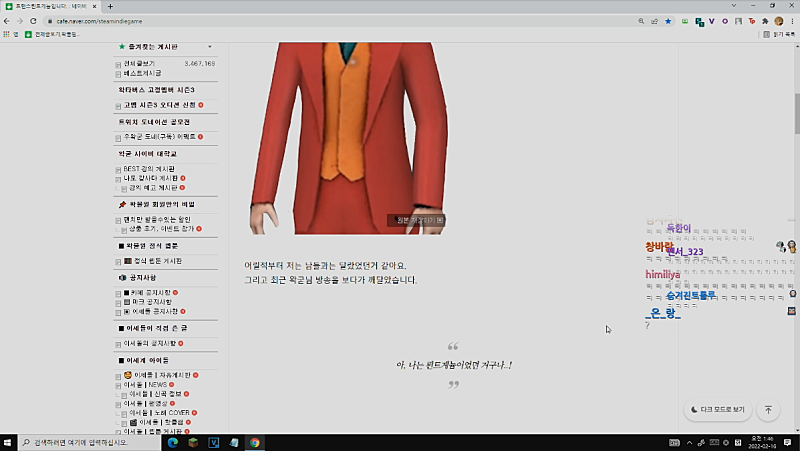Click the bookmark star in the address bar
Viewport: 800px width, 451px height.
tap(668, 20)
